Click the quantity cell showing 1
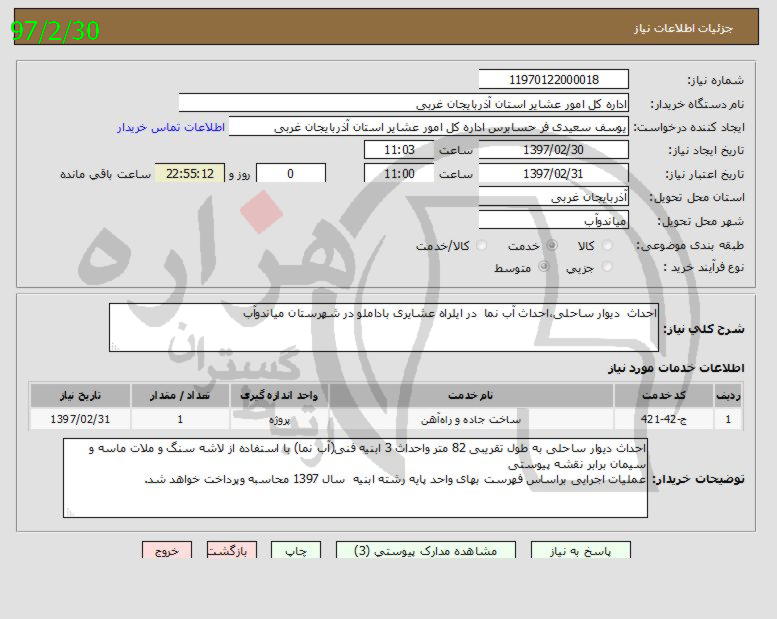The image size is (777, 619). click(180, 419)
